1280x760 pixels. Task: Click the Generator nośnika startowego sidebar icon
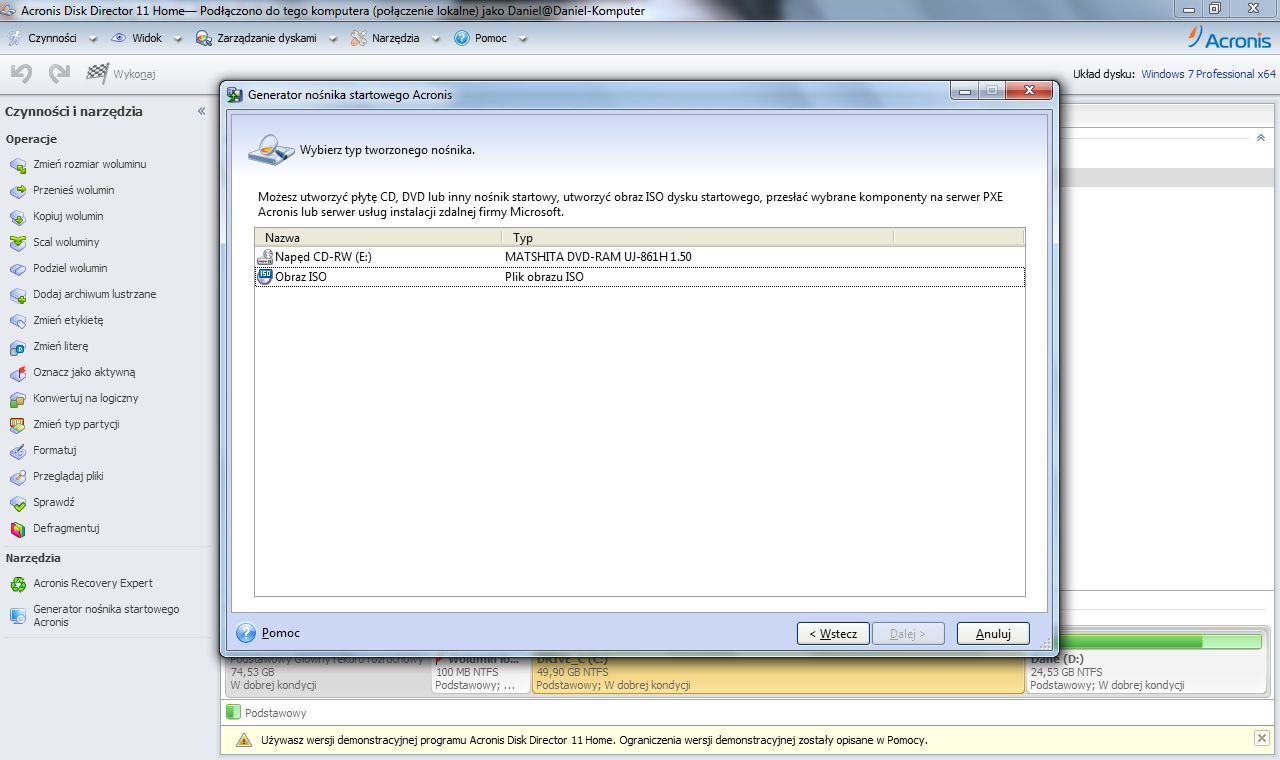(17, 616)
